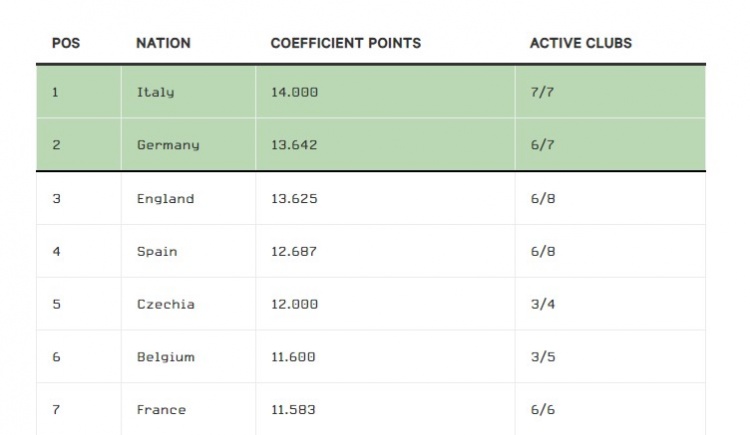This screenshot has height=435, width=750.
Task: Click the 11.600 points value for Belgium
Action: [x=294, y=357]
